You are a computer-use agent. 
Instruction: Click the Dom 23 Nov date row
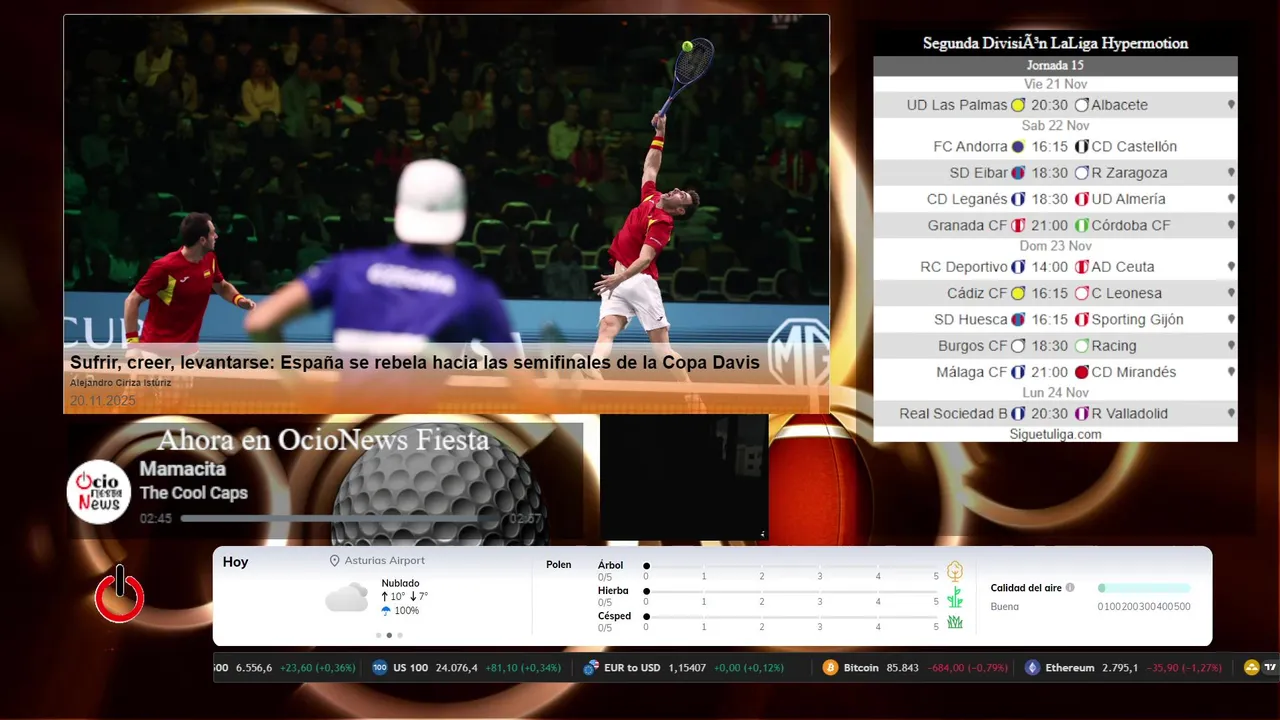tap(1055, 246)
